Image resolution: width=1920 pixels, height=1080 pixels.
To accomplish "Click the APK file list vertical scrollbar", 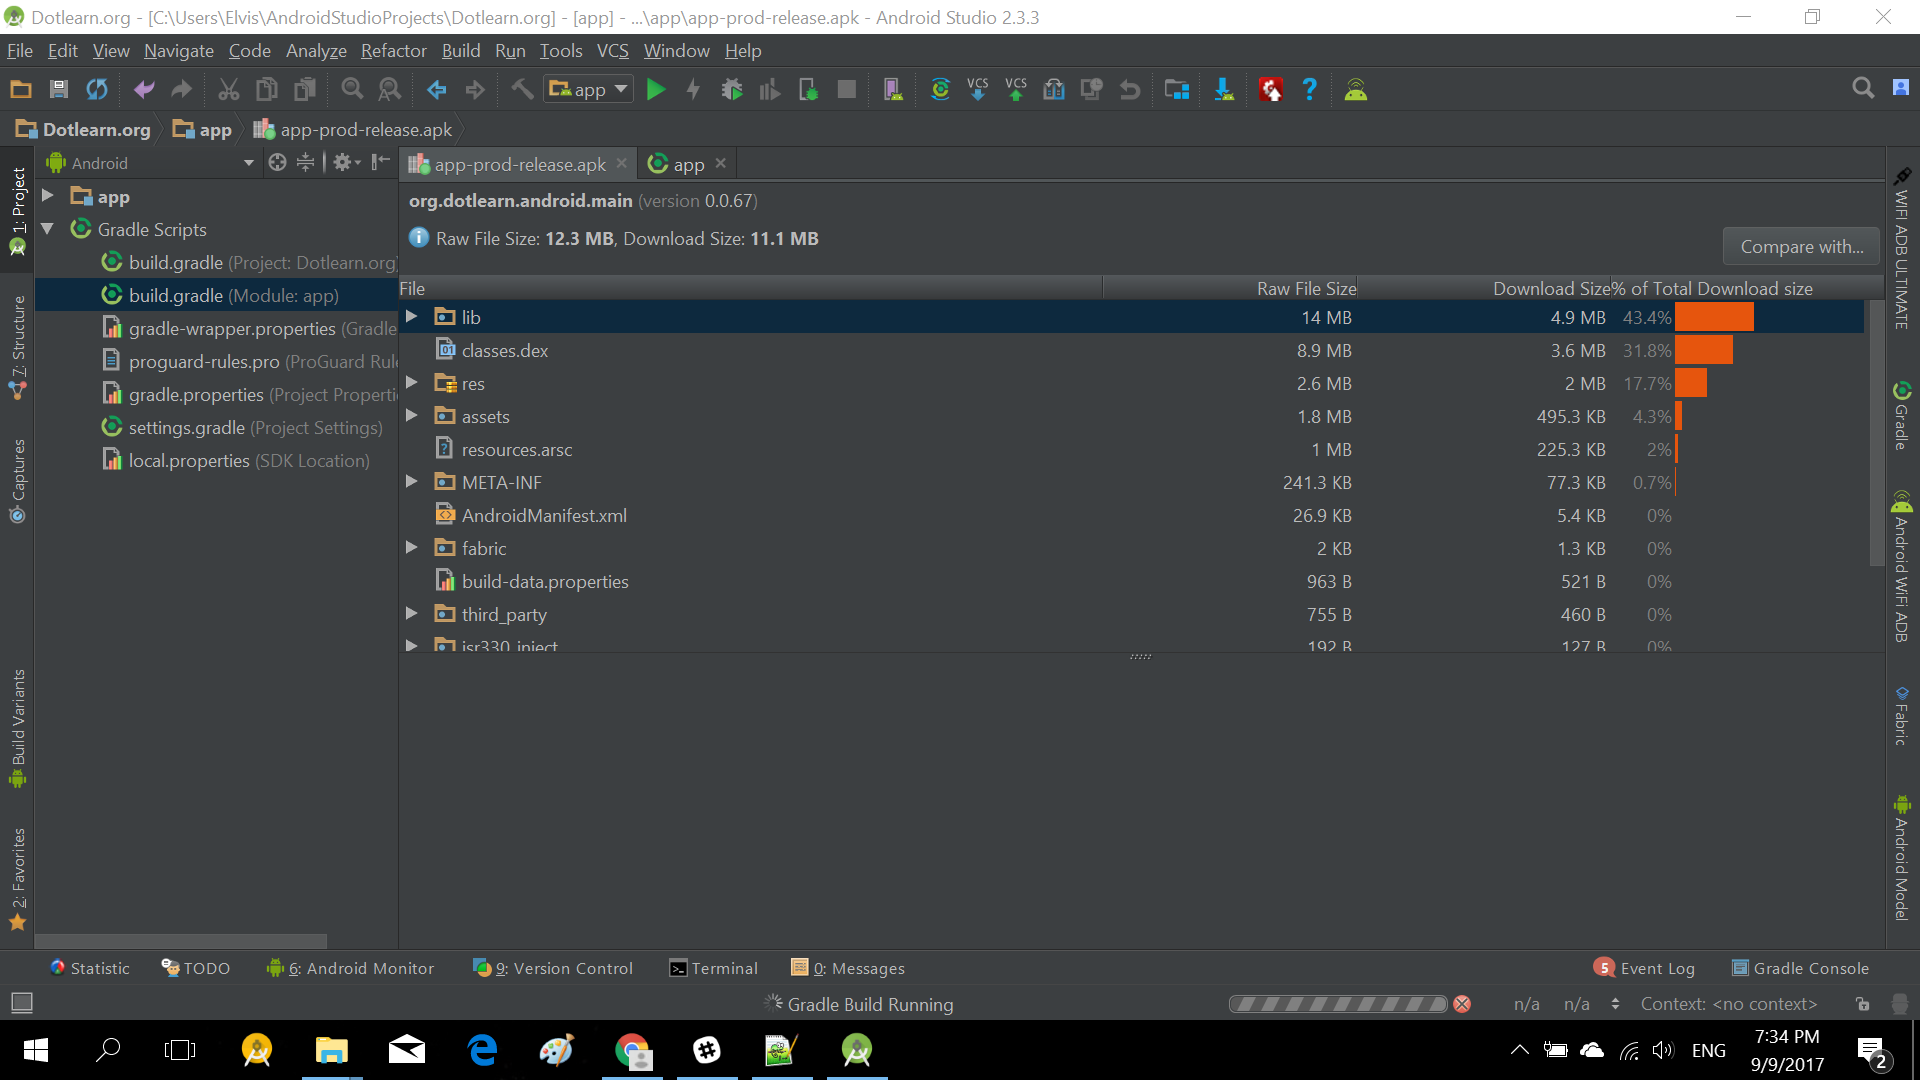I will click(1876, 432).
